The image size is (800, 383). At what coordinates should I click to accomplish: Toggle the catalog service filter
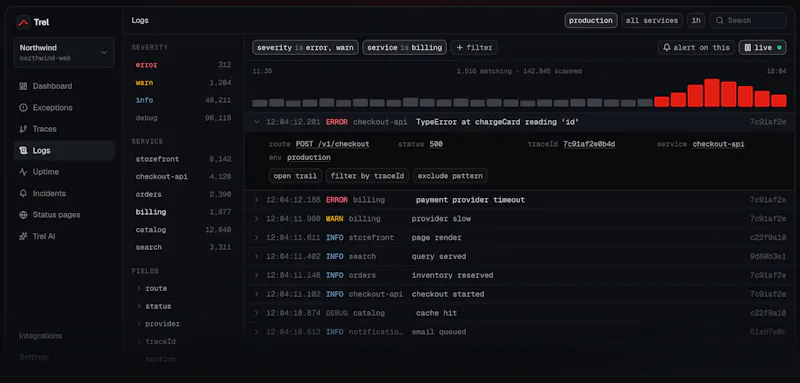[183, 229]
